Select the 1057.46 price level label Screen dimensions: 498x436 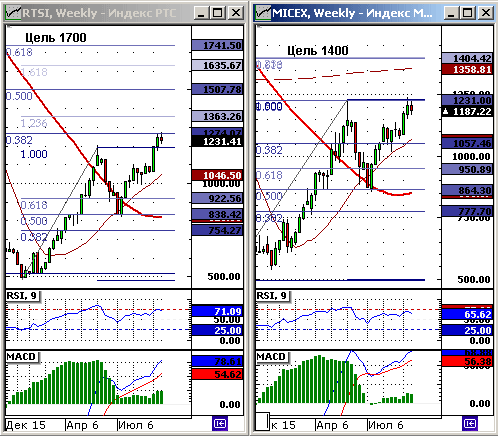467,143
